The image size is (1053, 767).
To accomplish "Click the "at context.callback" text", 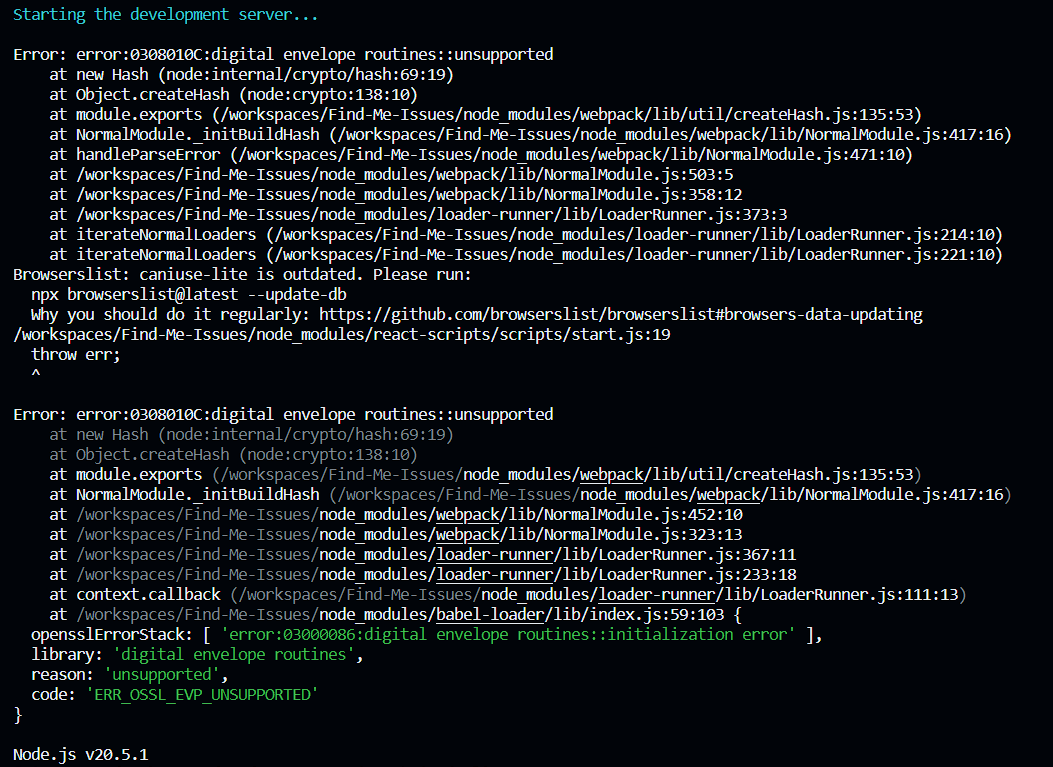I will point(134,595).
